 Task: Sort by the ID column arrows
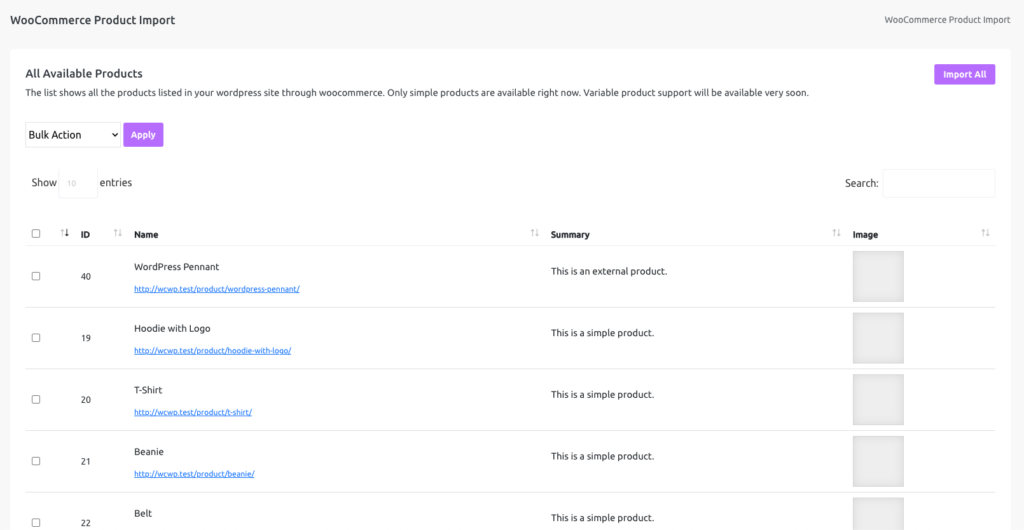118,233
